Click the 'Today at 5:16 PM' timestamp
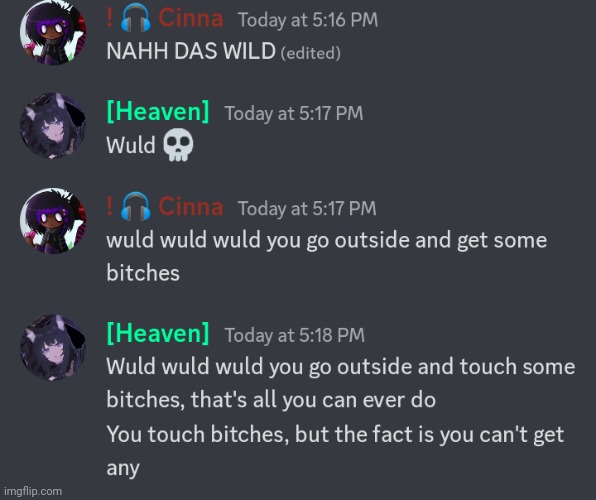 tap(308, 20)
